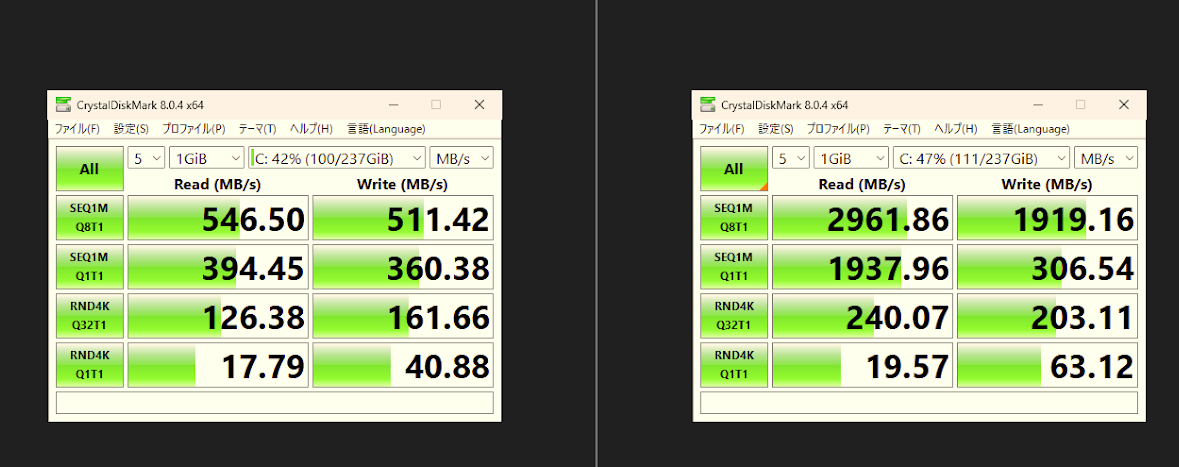
Task: Click the 1937.96 read result
Action: click(x=862, y=267)
